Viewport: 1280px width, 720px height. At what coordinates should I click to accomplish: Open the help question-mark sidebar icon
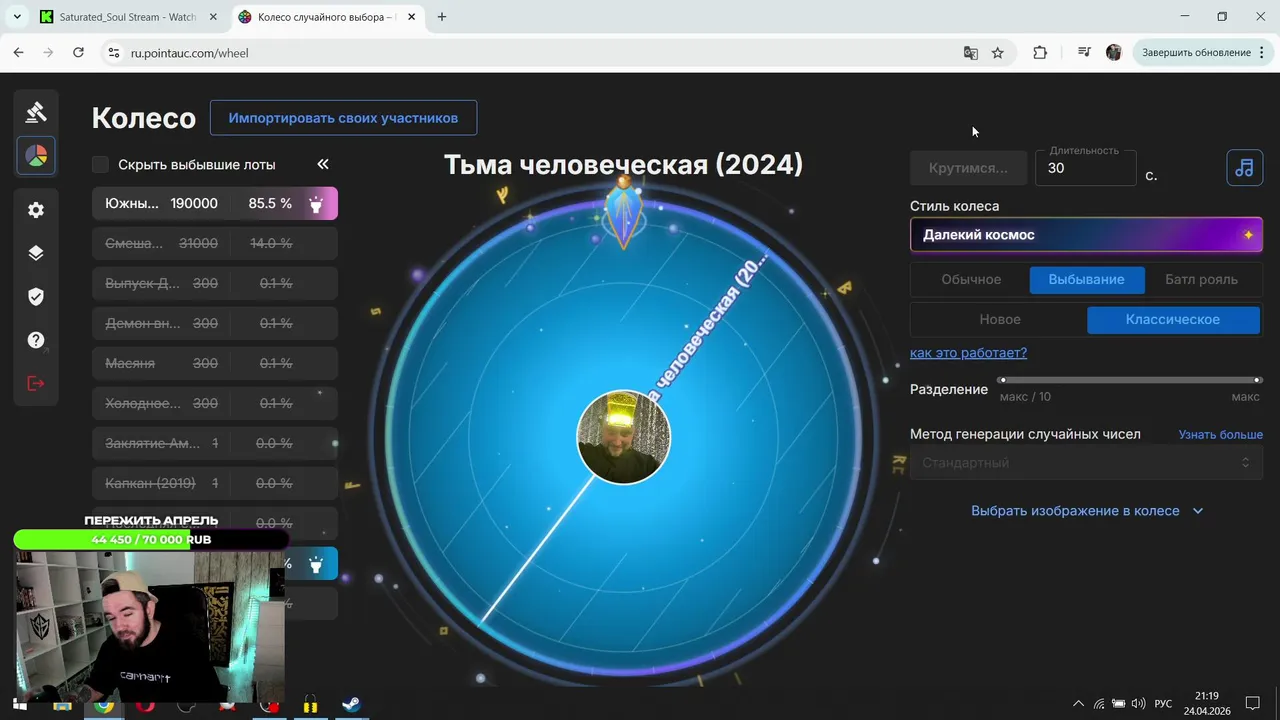click(36, 340)
